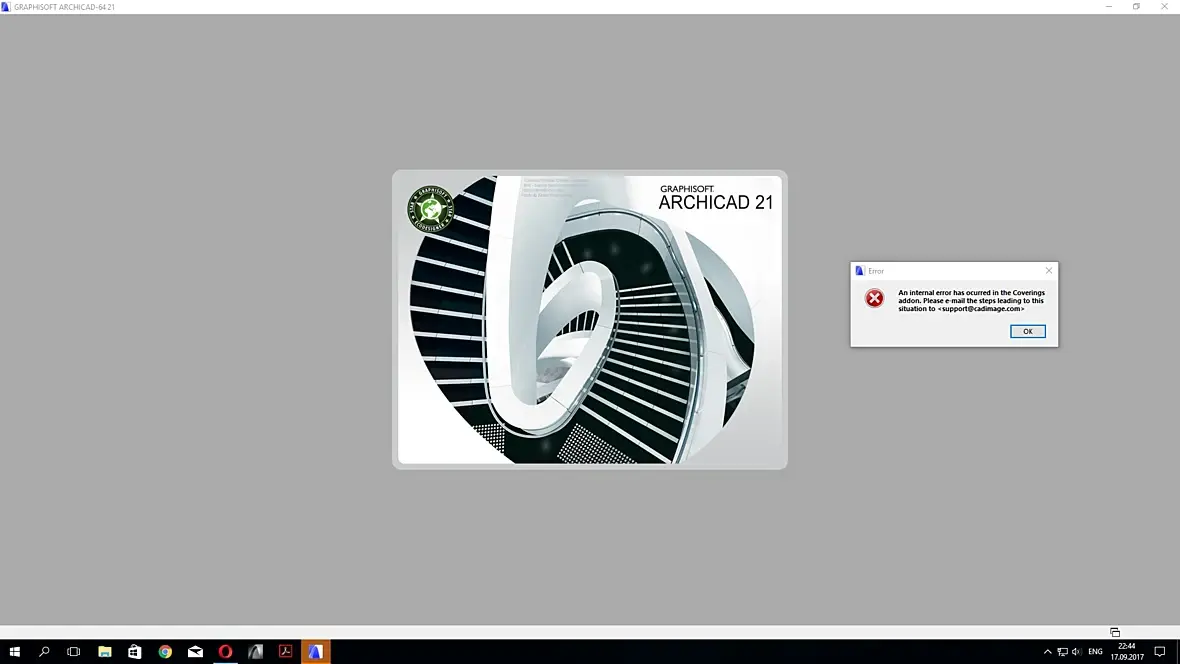Image resolution: width=1180 pixels, height=664 pixels.
Task: Open Adobe Acrobat from the taskbar
Action: (x=285, y=651)
